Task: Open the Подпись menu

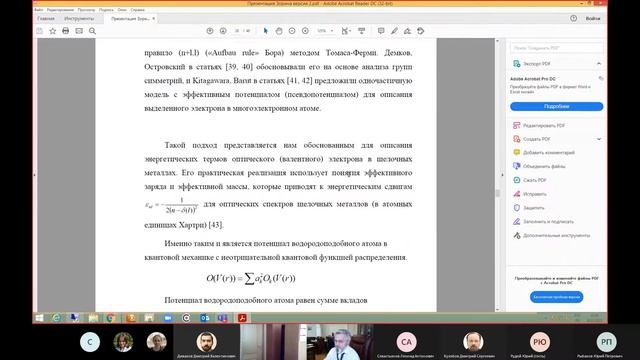Action: 106,10
